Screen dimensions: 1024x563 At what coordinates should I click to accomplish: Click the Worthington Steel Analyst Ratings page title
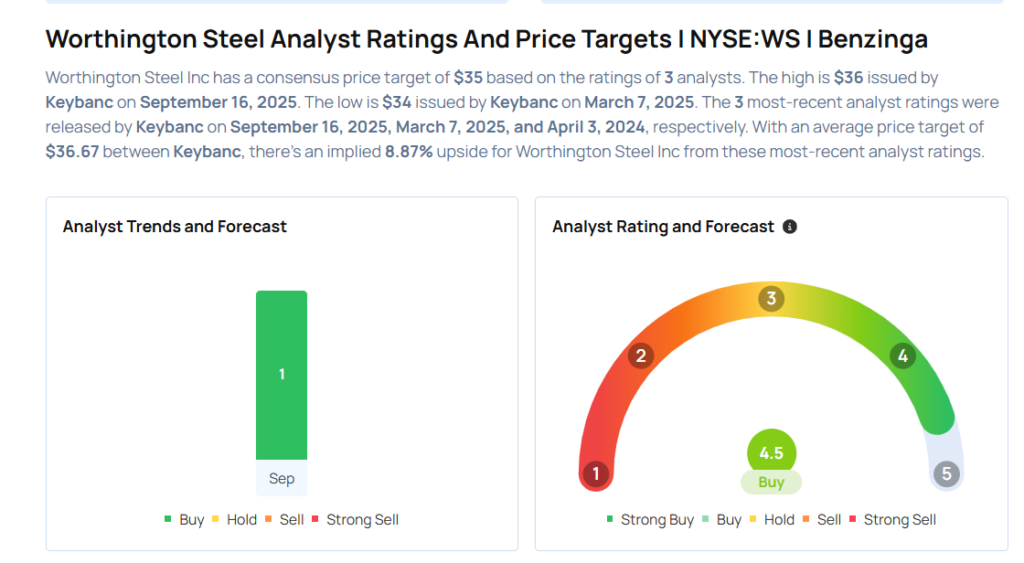pos(487,39)
